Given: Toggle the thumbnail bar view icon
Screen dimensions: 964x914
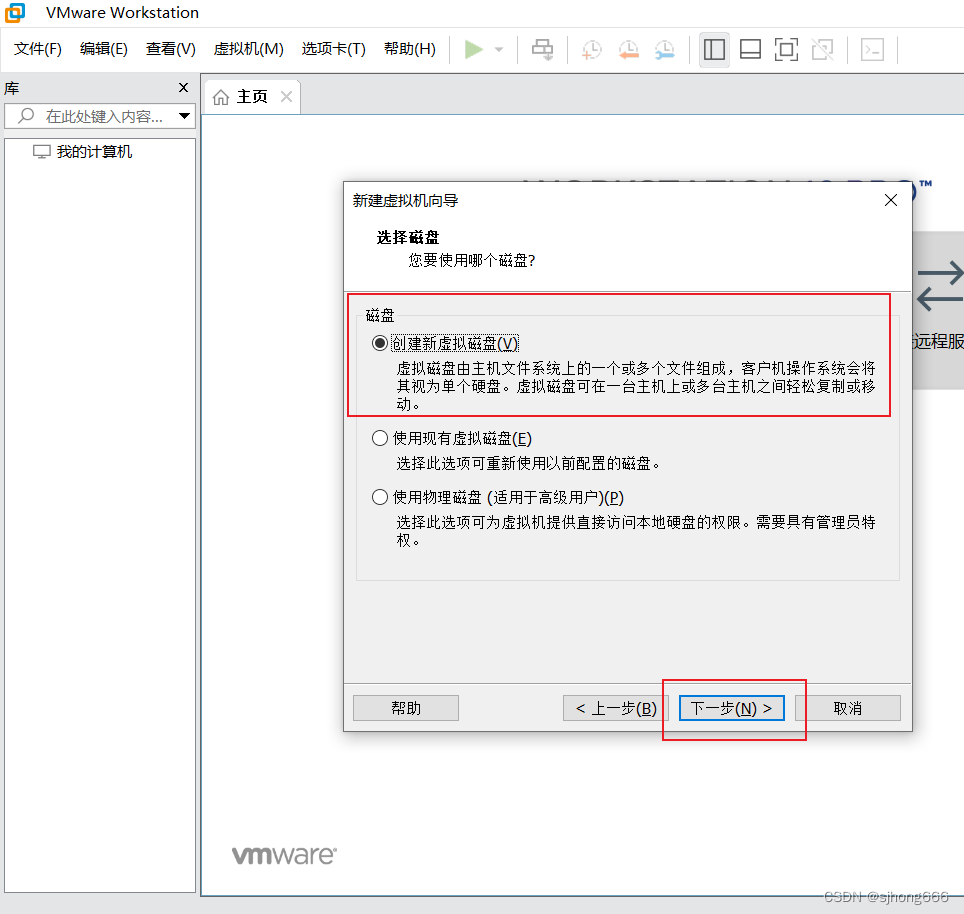Looking at the screenshot, I should [x=750, y=49].
